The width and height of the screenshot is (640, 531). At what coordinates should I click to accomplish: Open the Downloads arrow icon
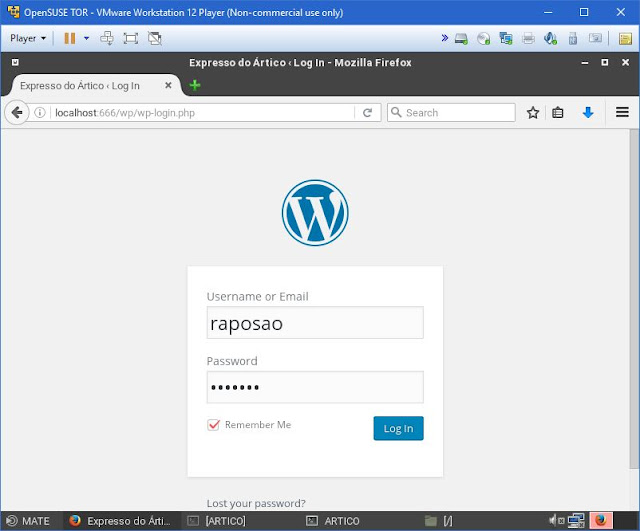588,113
